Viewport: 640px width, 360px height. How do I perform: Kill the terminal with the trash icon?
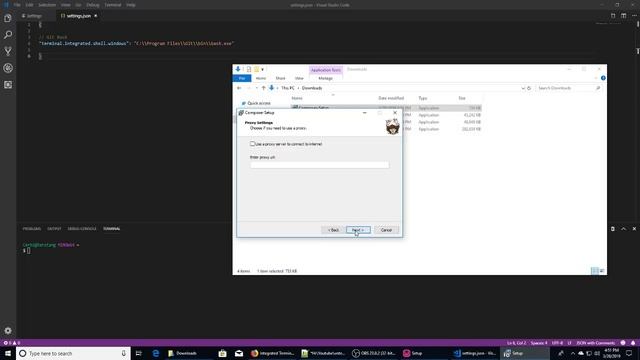click(613, 229)
